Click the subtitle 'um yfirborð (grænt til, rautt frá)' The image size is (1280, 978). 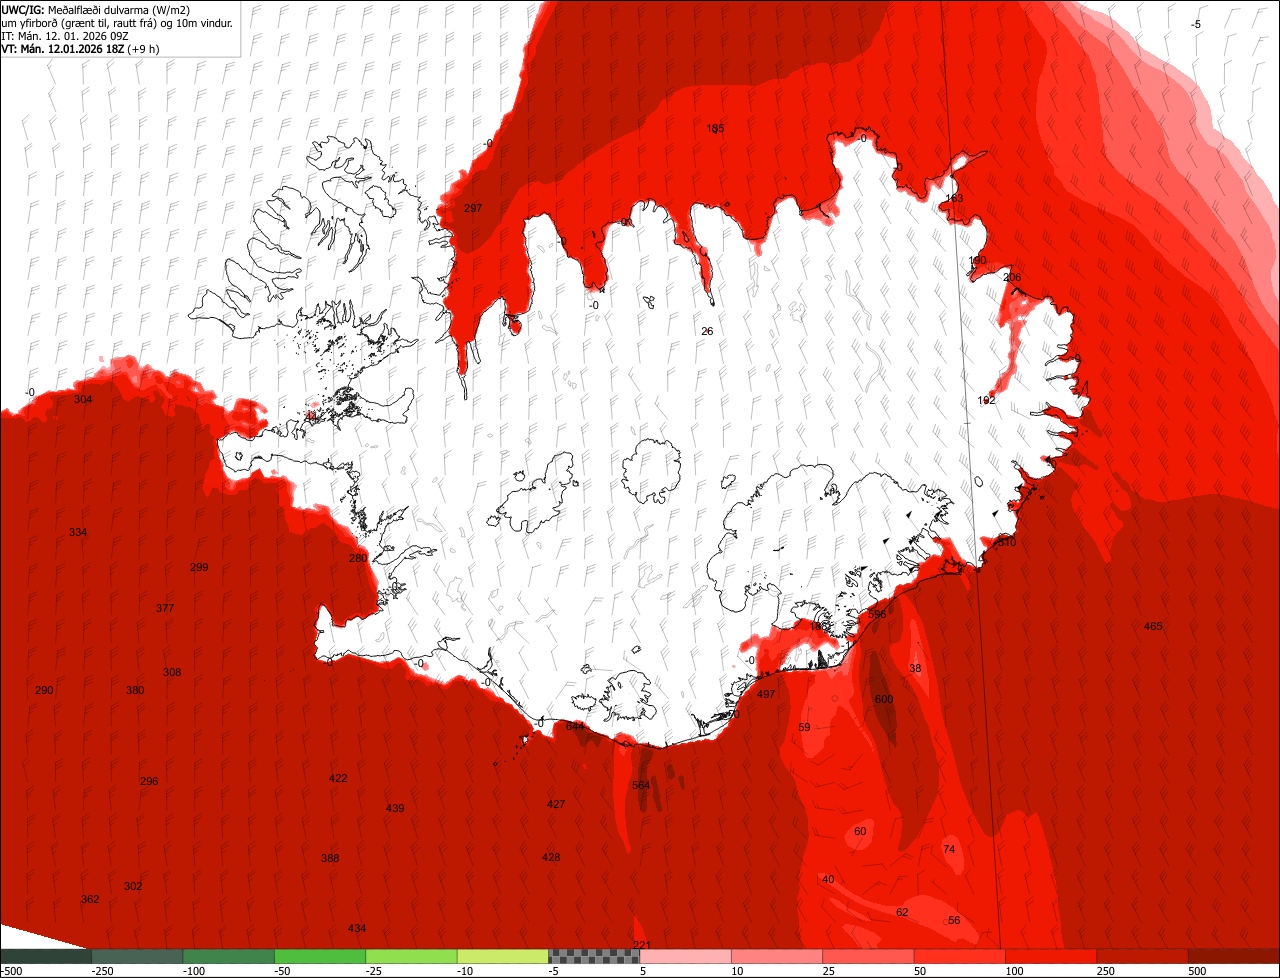(87, 22)
